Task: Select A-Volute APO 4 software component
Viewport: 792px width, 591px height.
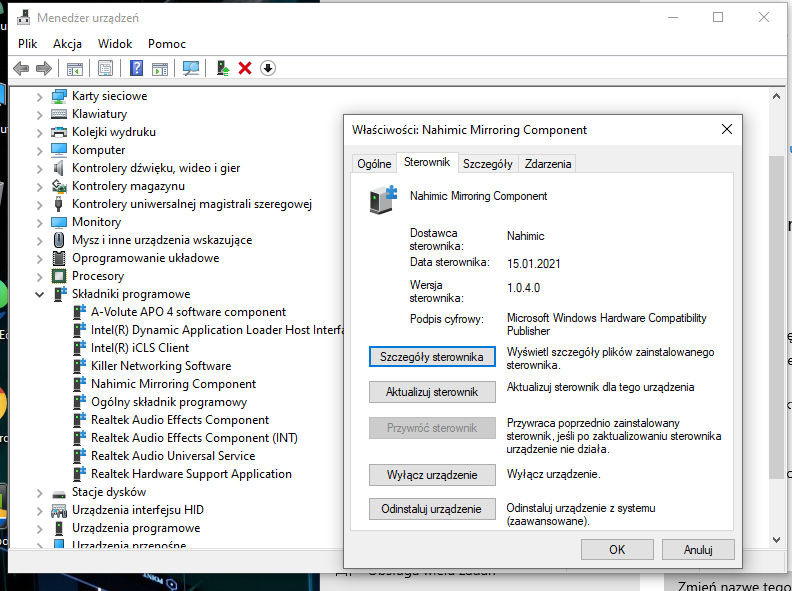Action: click(188, 312)
